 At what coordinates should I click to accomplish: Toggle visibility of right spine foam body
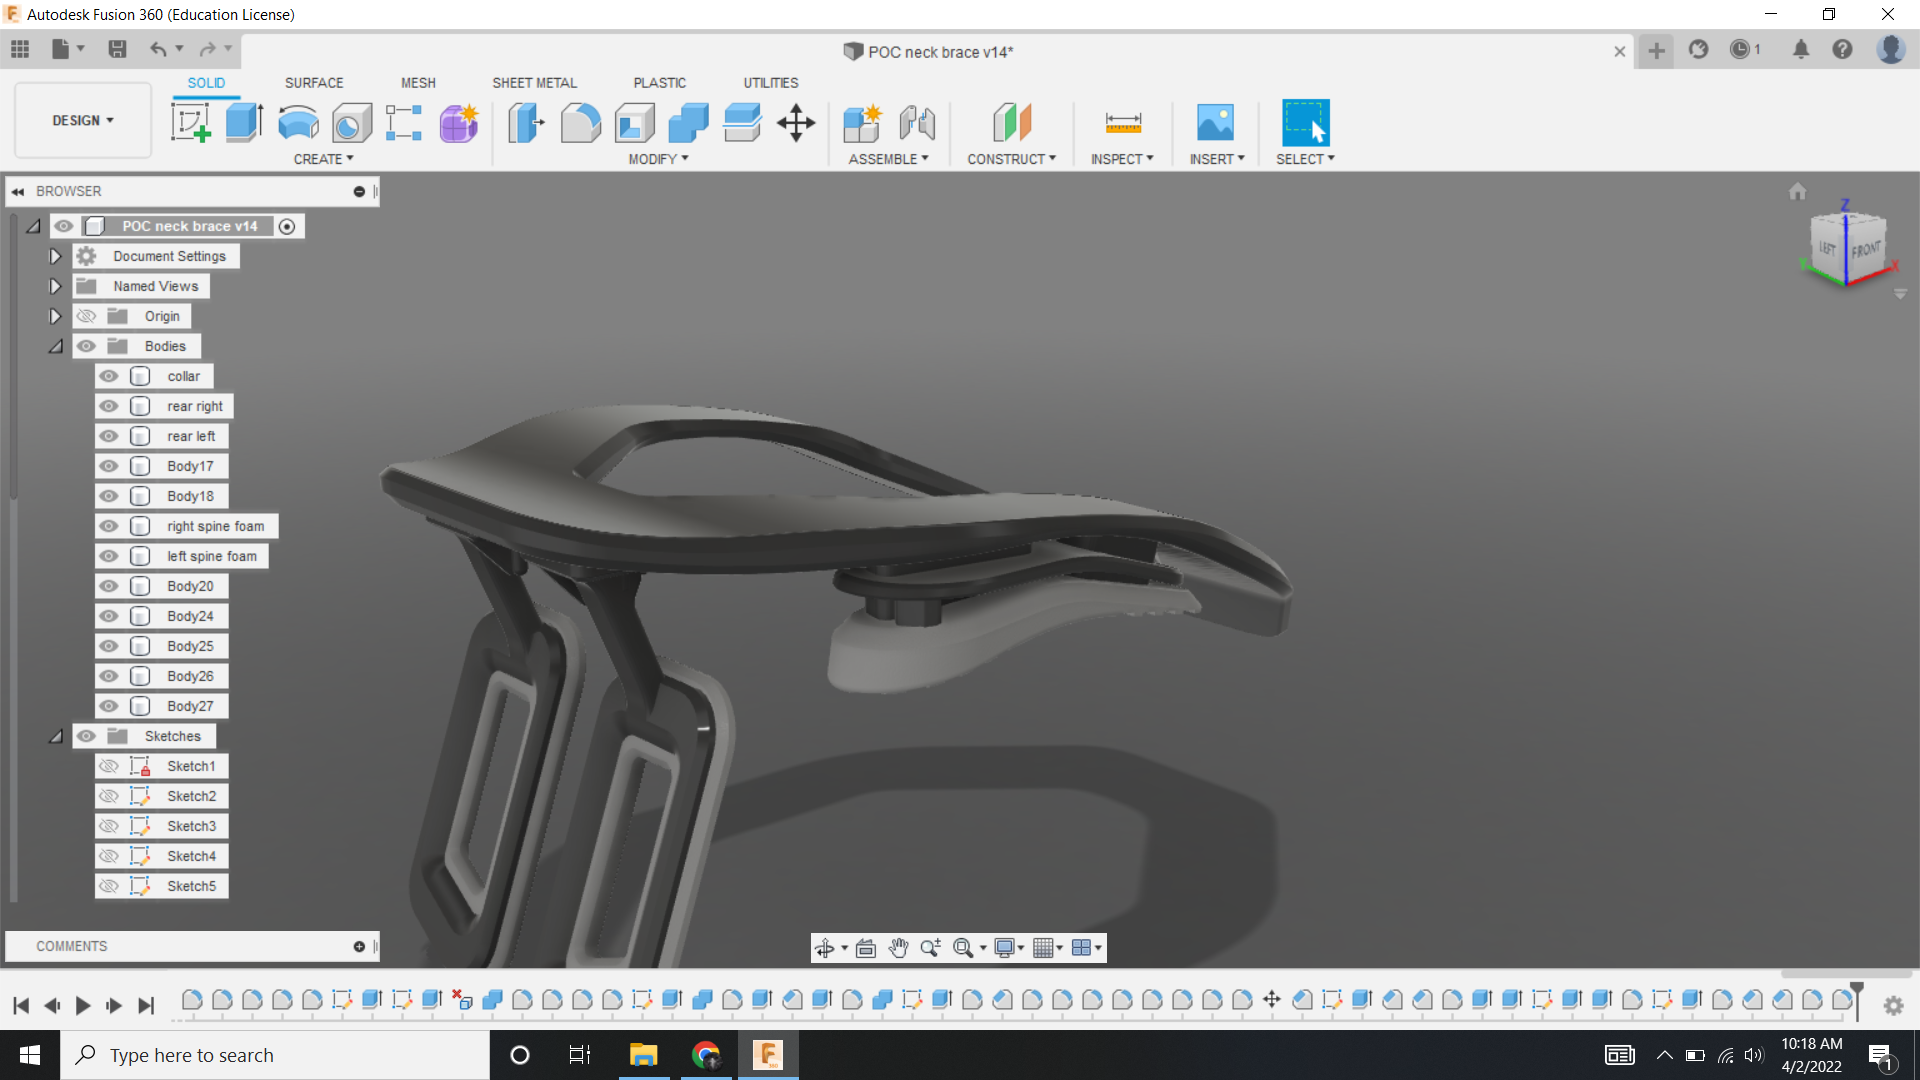(109, 526)
